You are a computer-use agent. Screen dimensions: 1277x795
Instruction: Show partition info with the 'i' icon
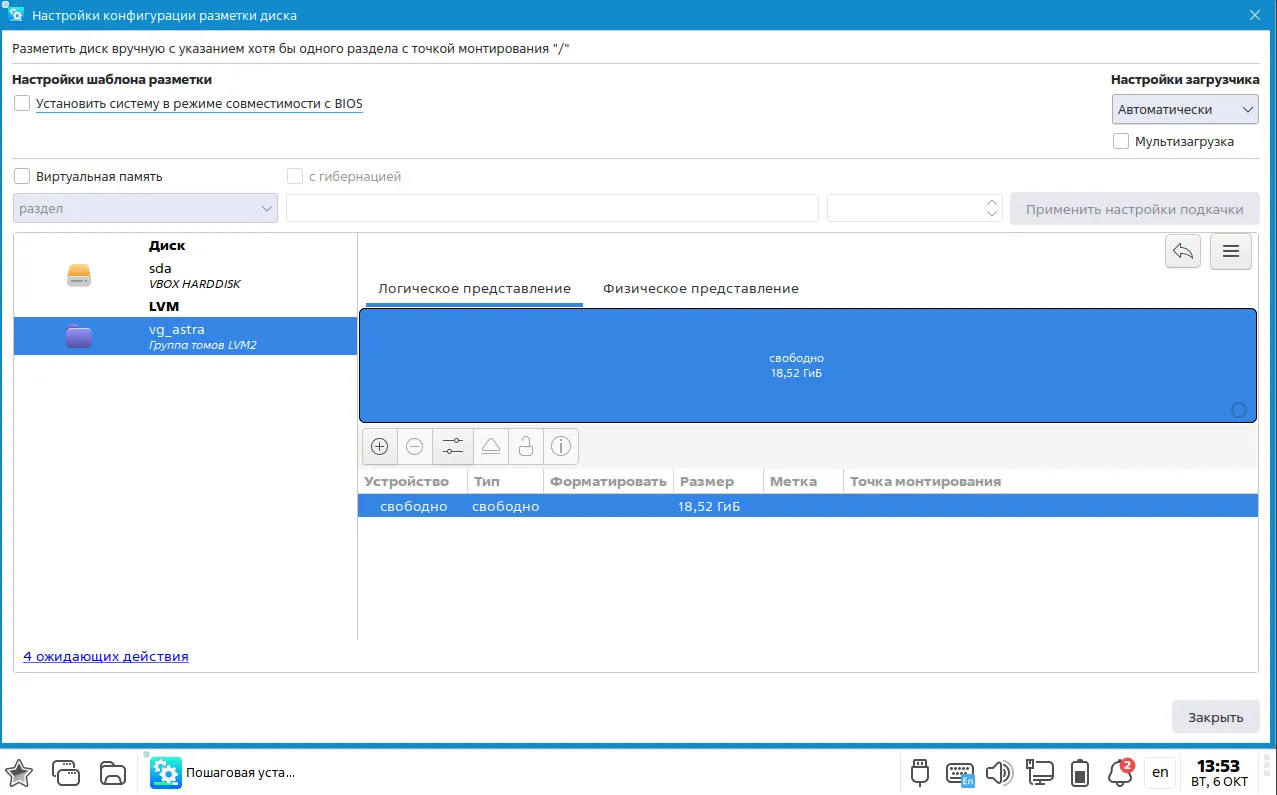coord(561,446)
